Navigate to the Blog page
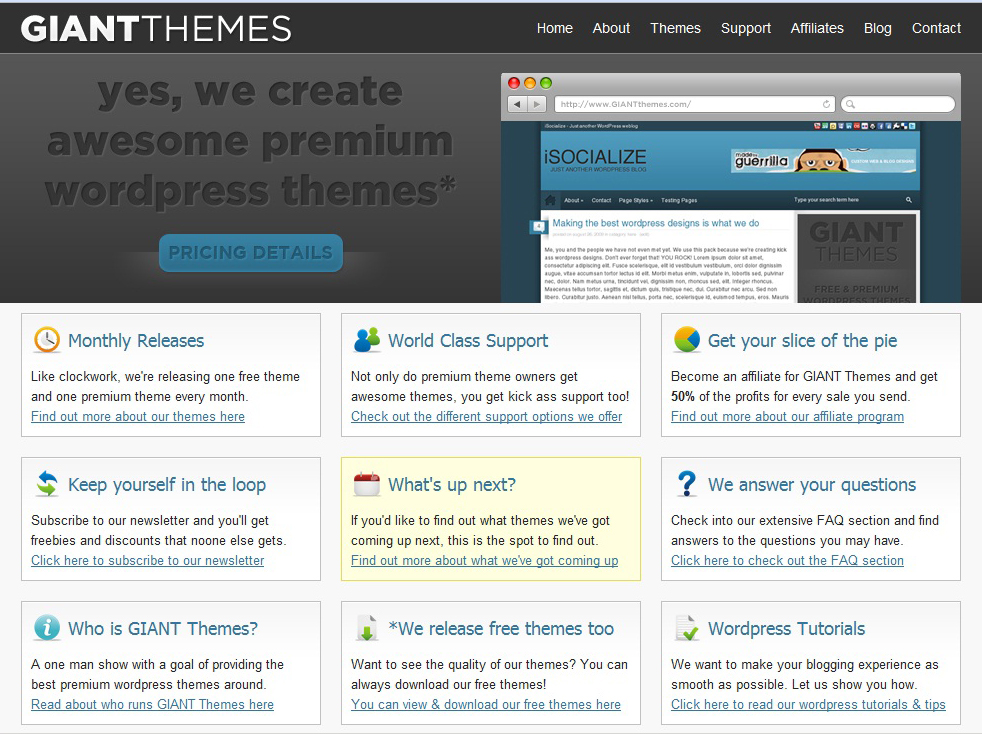Screen dimensions: 982x734 (877, 28)
